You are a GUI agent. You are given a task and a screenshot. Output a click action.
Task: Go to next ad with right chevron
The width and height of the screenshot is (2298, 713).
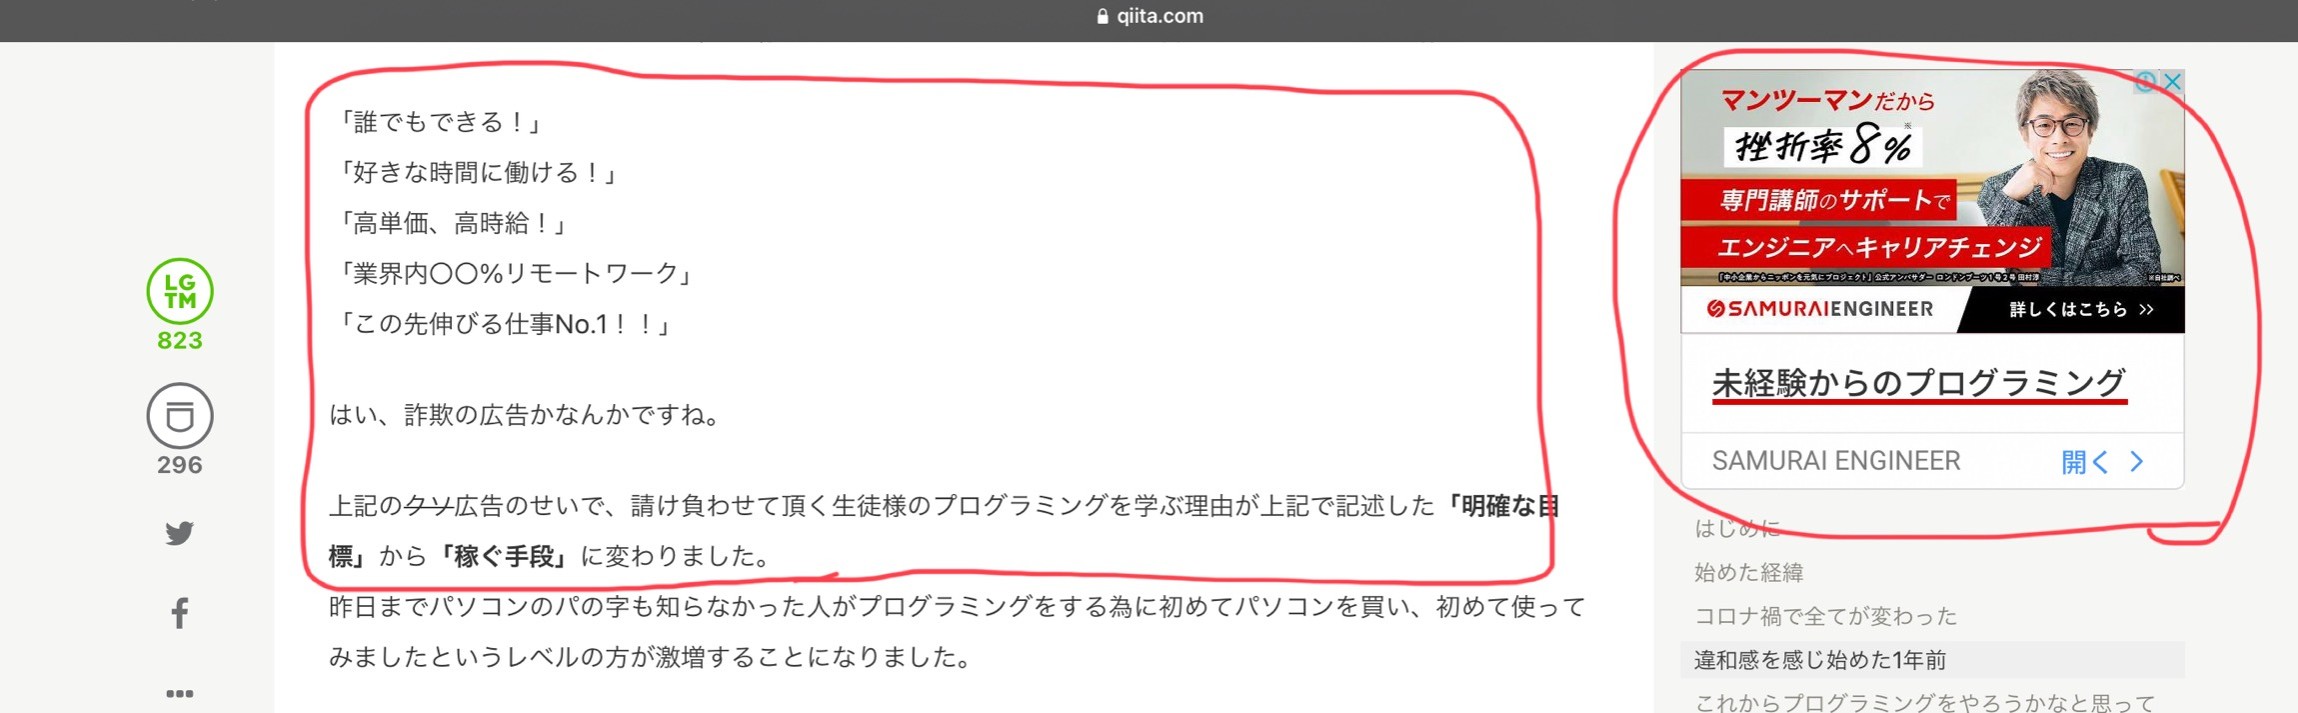tap(2137, 461)
